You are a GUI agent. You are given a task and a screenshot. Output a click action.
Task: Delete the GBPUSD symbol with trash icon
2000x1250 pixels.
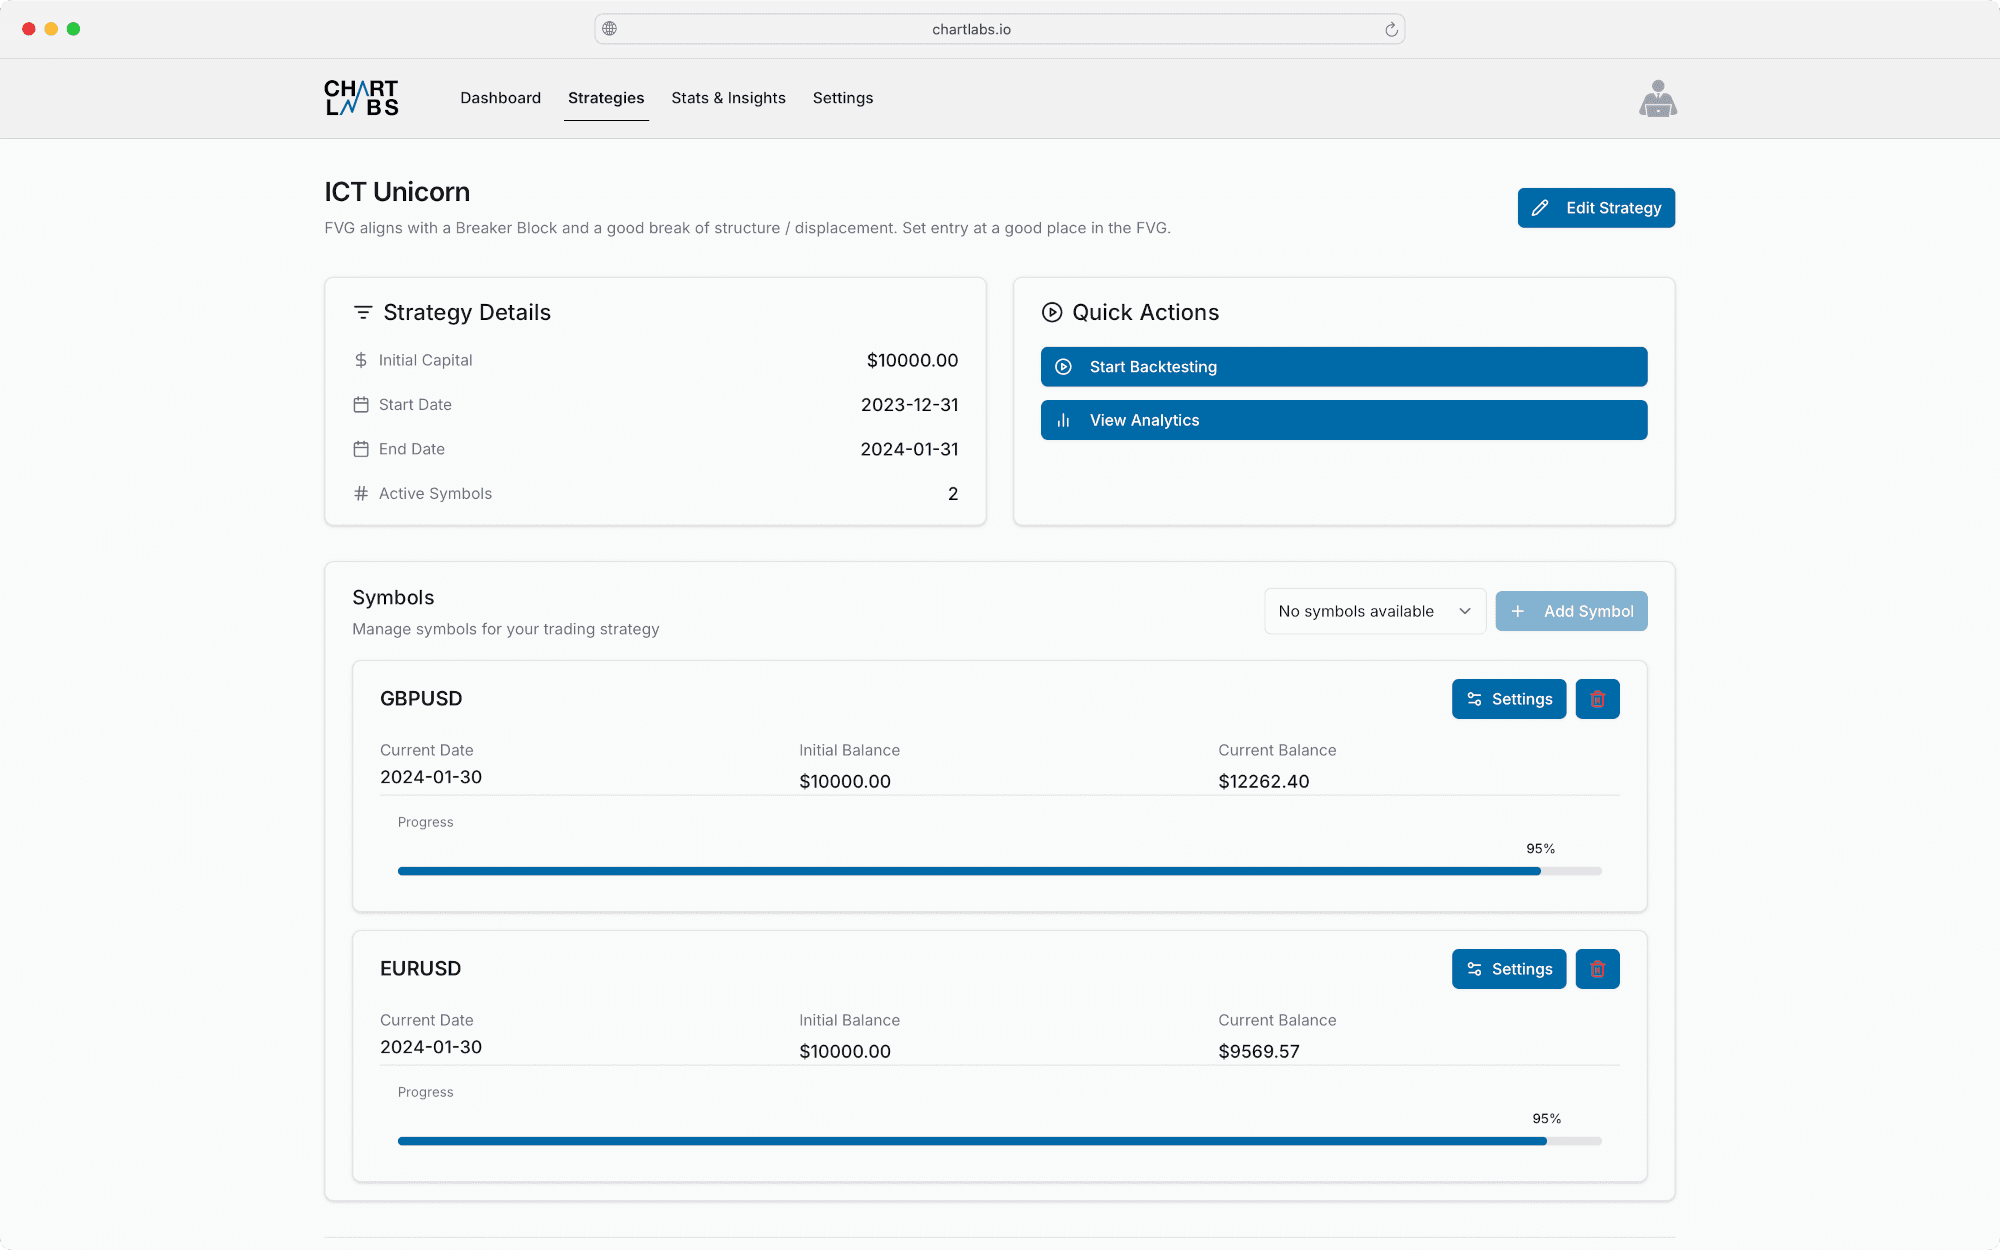point(1597,699)
